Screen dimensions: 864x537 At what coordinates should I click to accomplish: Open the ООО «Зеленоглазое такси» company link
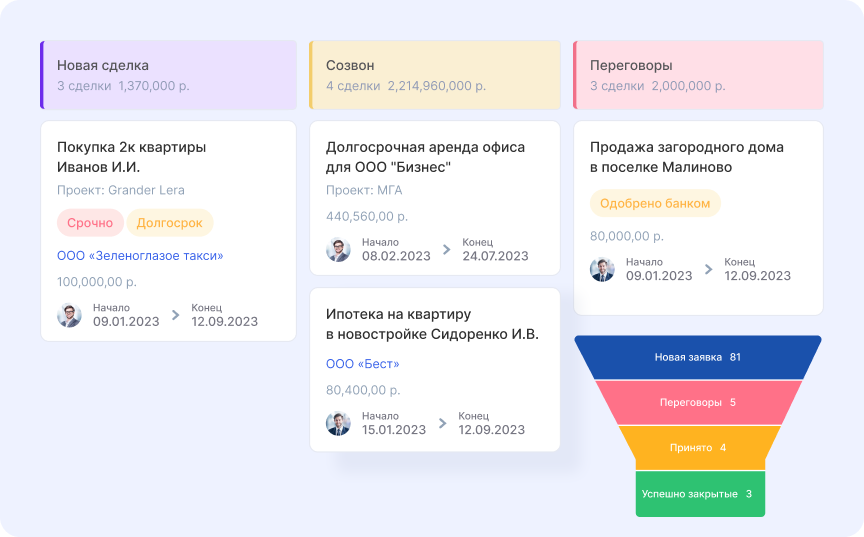click(140, 256)
